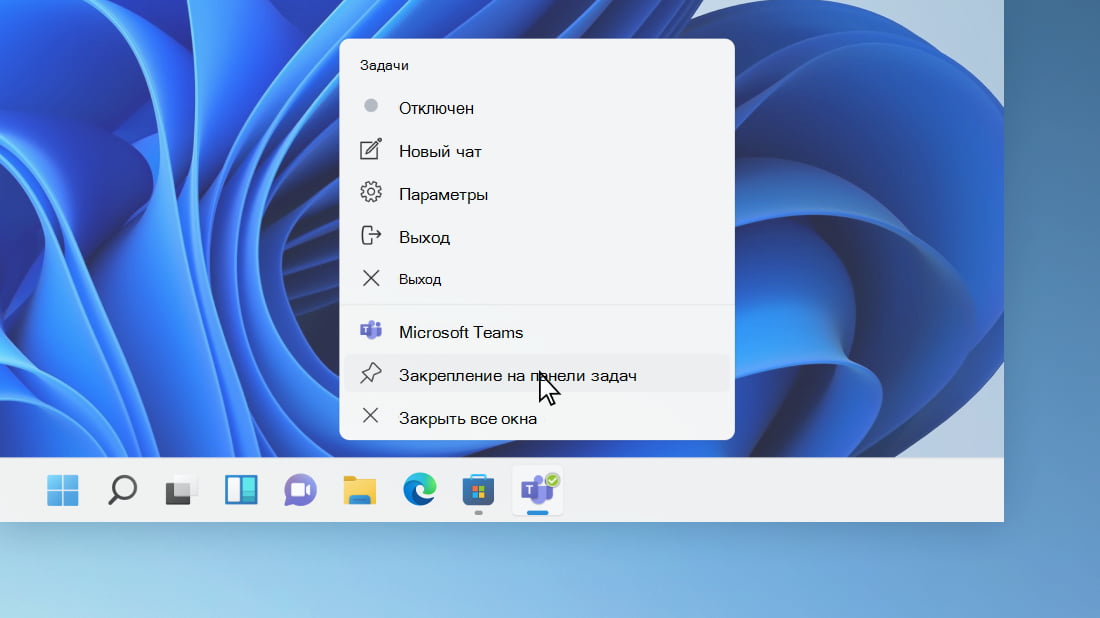Open Task View from the taskbar
The width and height of the screenshot is (1100, 618).
(240, 490)
